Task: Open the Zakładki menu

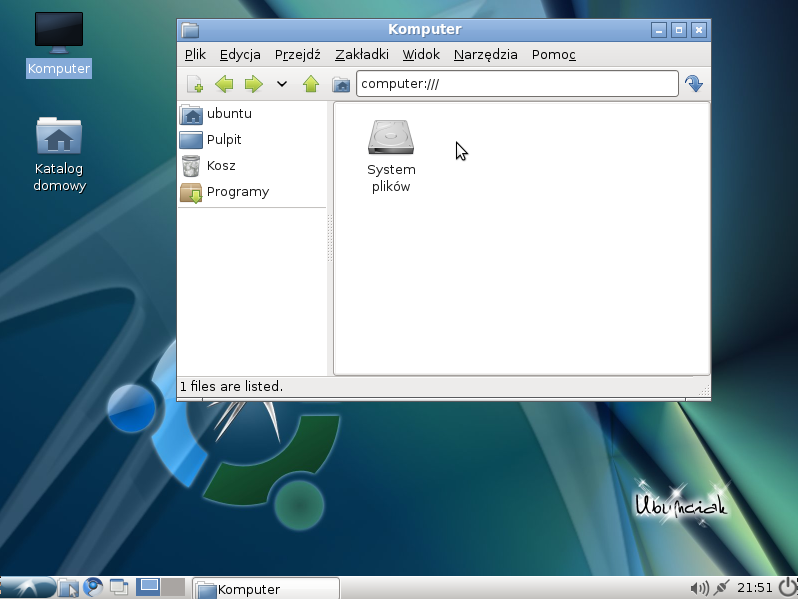Action: pyautogui.click(x=361, y=54)
